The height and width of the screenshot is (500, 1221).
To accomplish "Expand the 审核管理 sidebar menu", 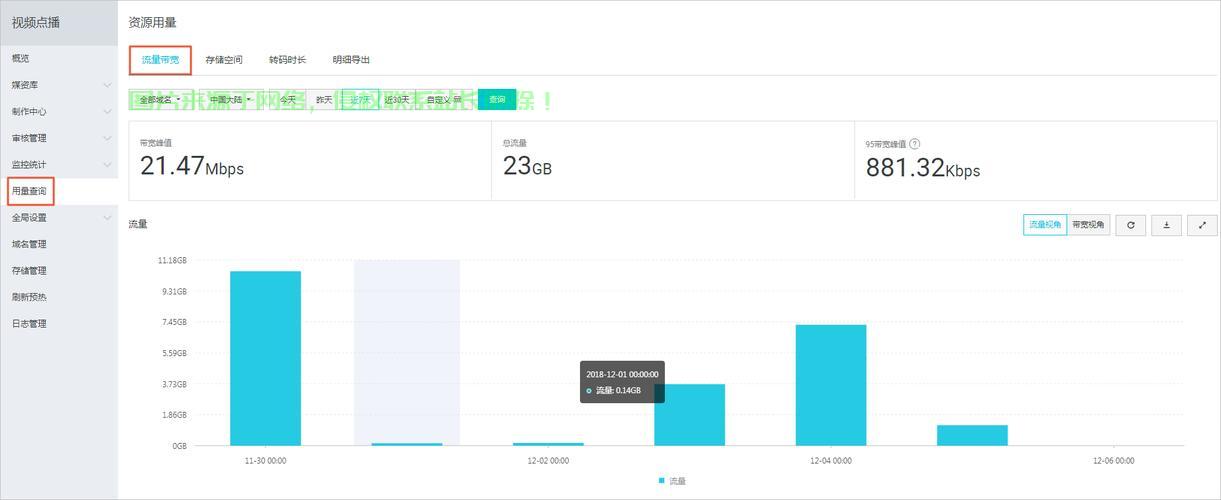I will pyautogui.click(x=59, y=138).
